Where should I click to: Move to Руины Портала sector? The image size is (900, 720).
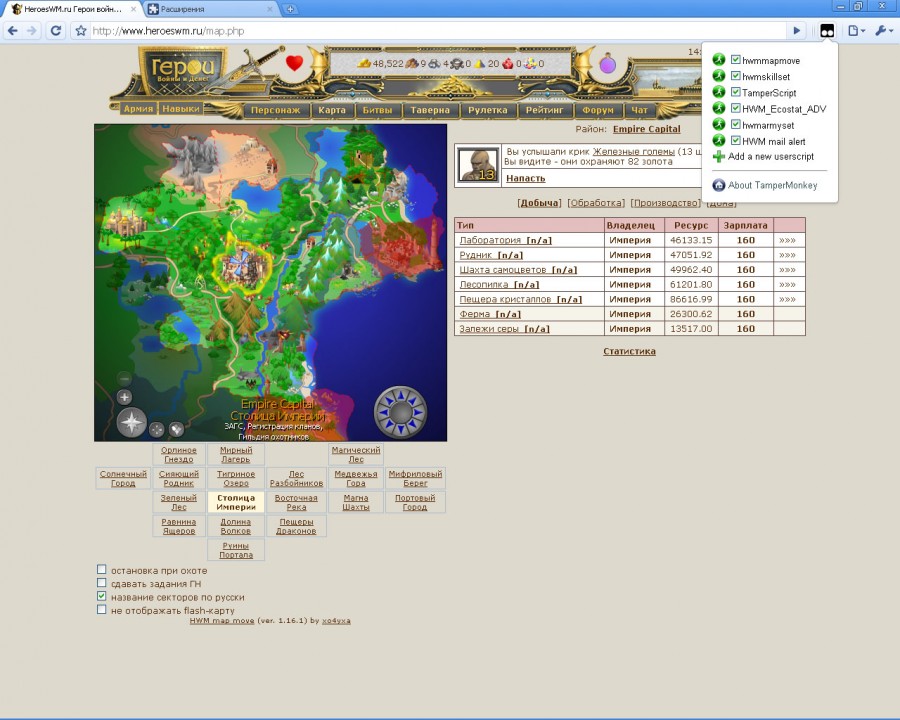coord(236,550)
